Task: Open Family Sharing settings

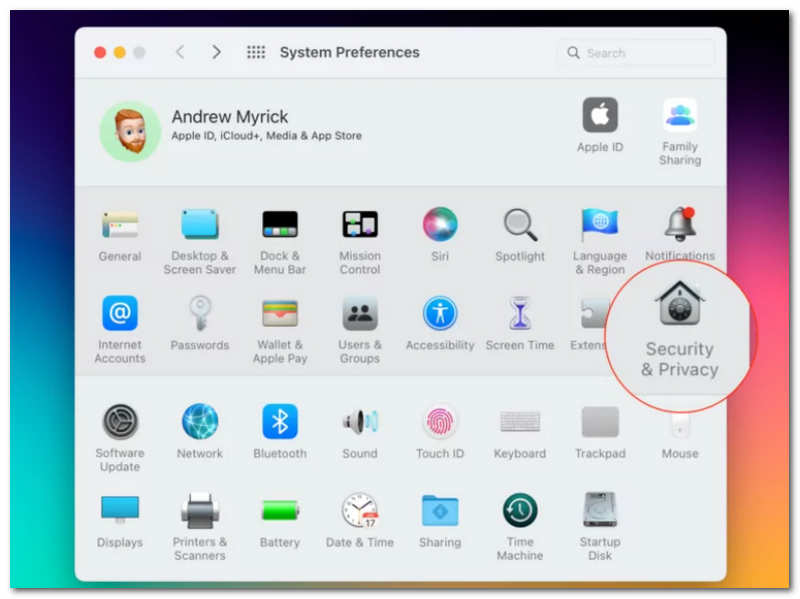Action: click(680, 116)
